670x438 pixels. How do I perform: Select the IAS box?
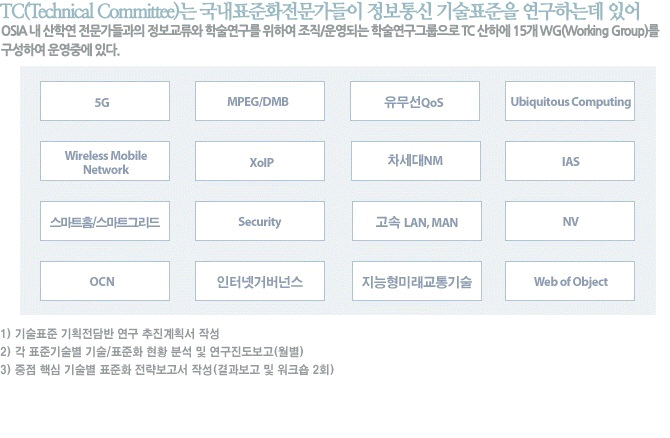(x=570, y=161)
